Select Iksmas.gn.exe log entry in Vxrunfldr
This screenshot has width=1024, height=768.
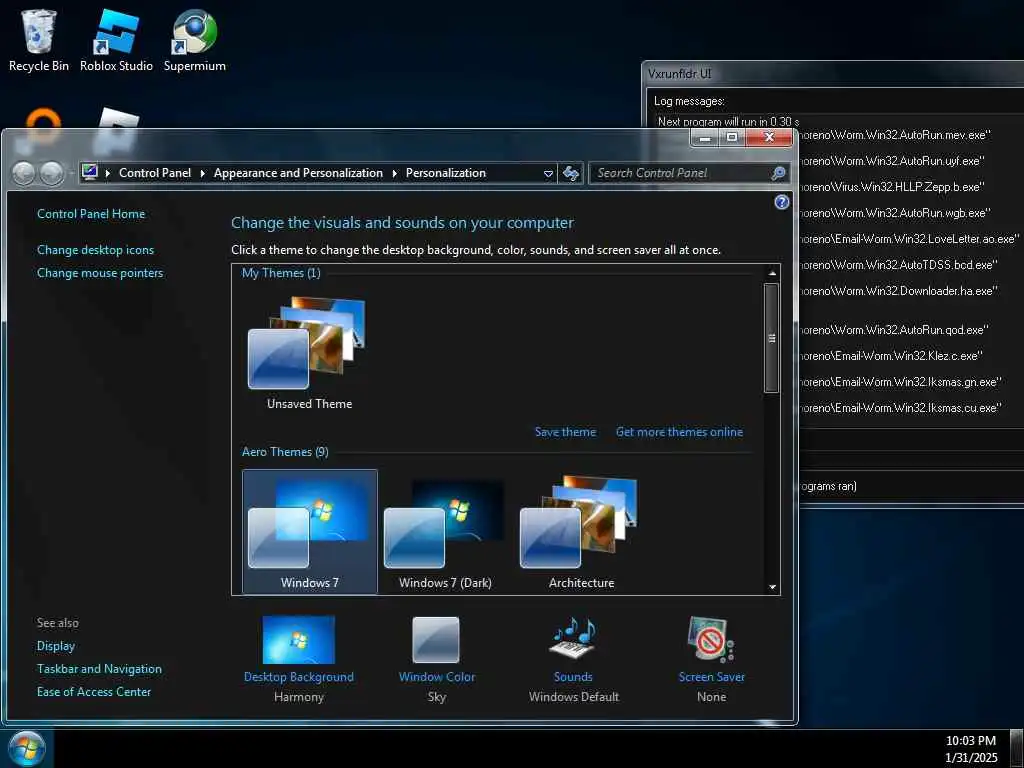900,382
